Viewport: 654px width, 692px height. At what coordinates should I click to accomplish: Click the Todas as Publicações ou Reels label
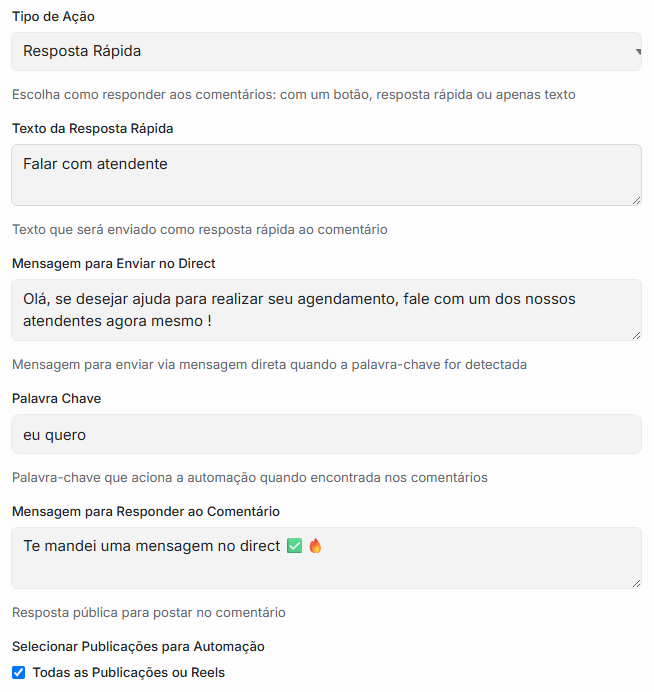coord(128,672)
